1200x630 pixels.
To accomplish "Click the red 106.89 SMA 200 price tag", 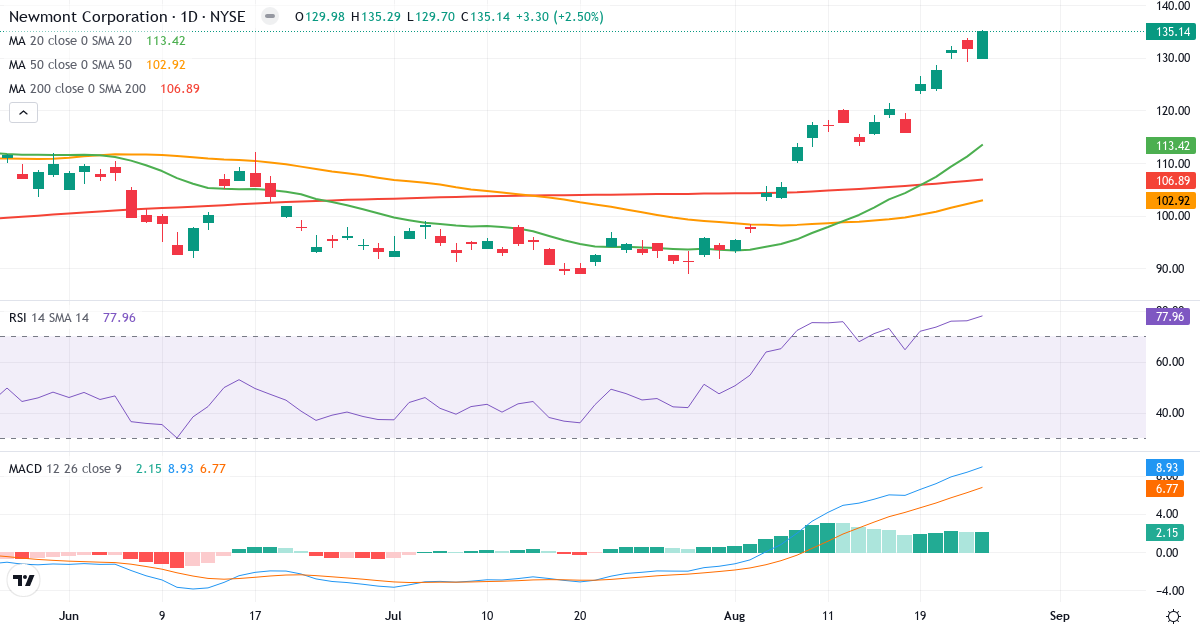I will click(1171, 180).
